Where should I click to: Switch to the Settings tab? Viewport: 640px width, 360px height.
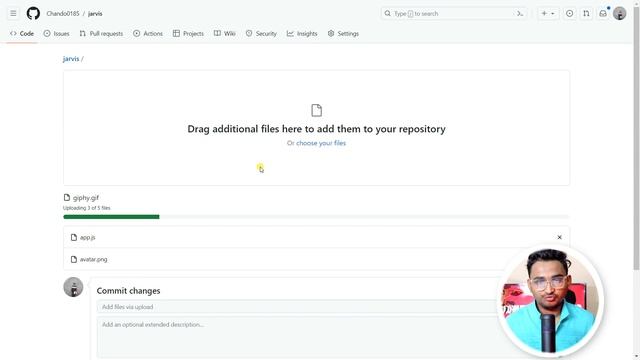coord(343,33)
